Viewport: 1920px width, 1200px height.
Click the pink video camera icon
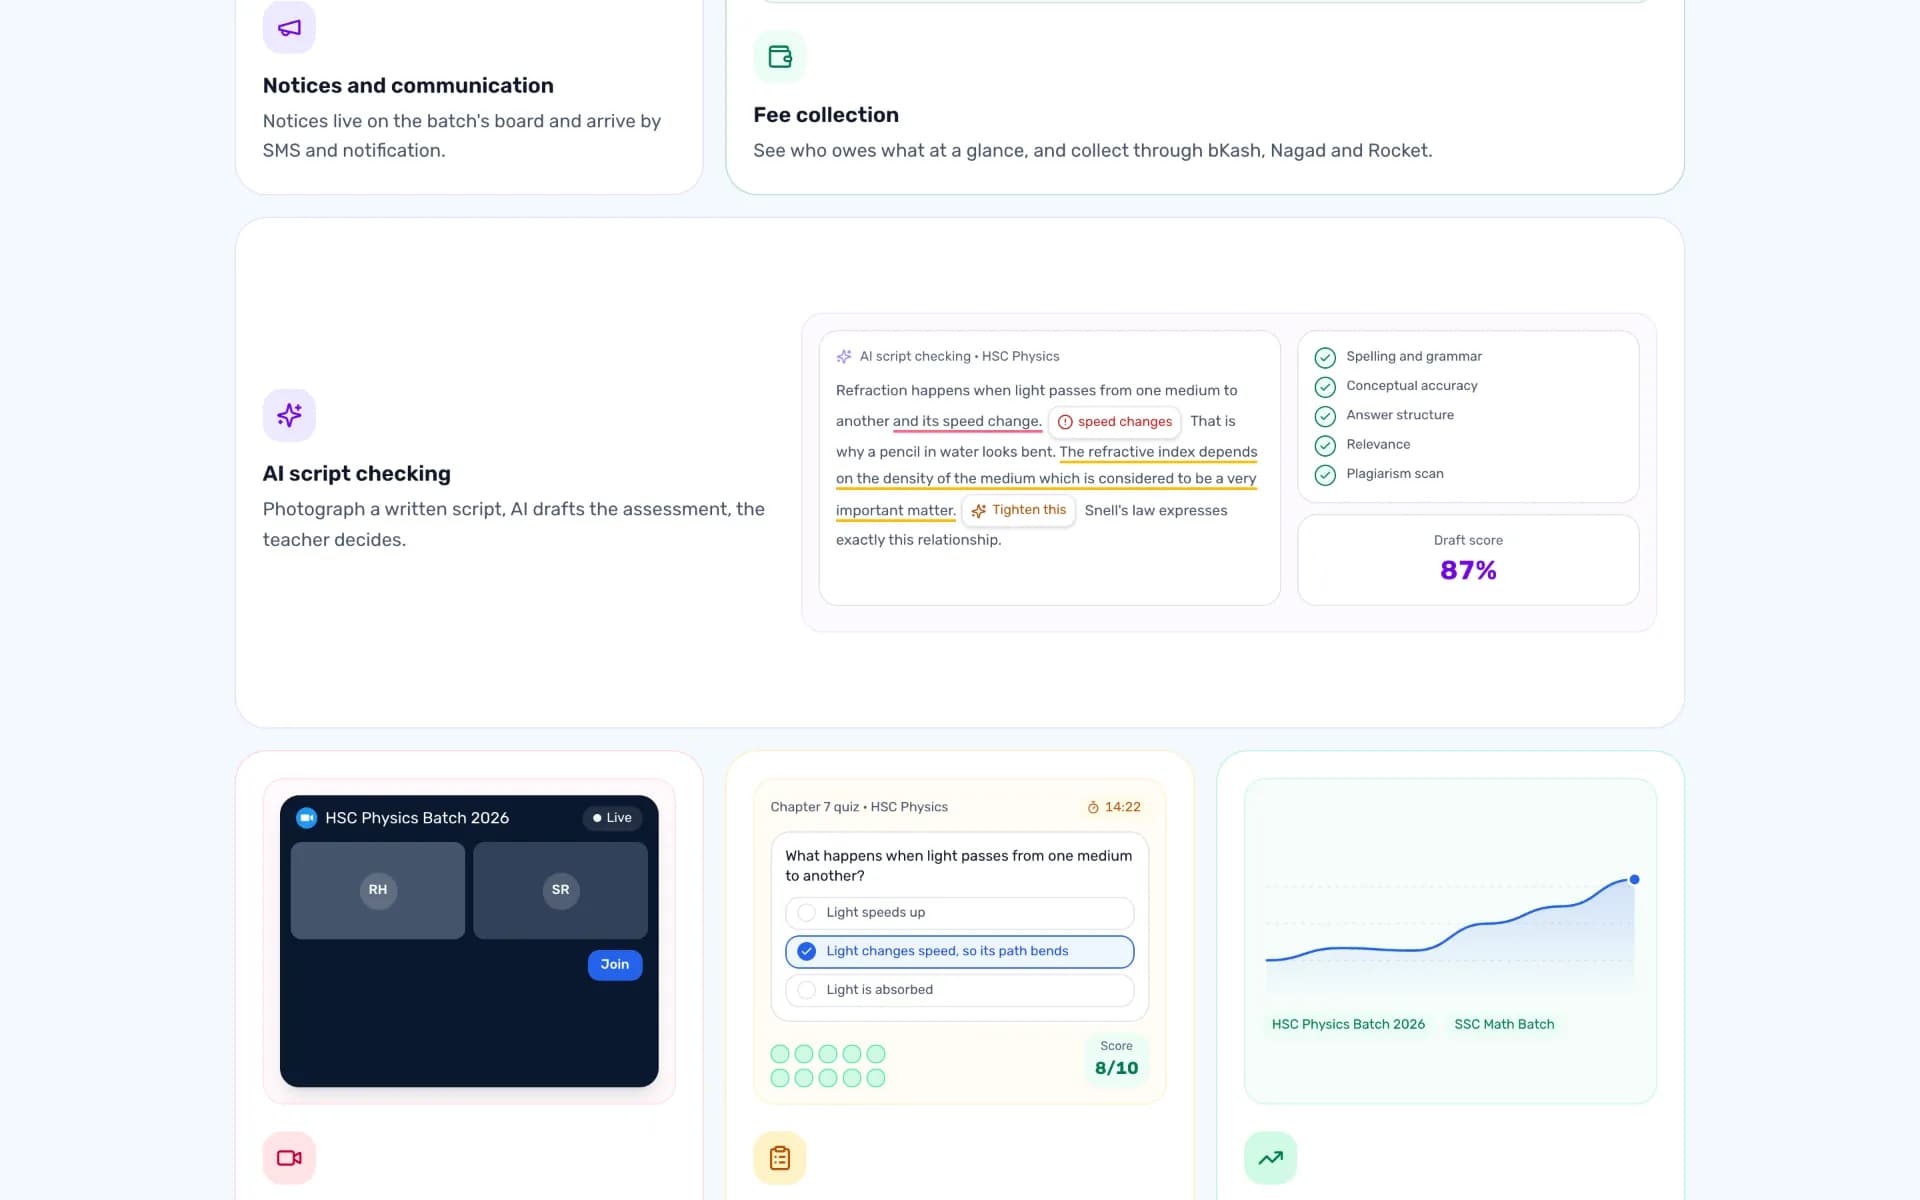pyautogui.click(x=289, y=1158)
